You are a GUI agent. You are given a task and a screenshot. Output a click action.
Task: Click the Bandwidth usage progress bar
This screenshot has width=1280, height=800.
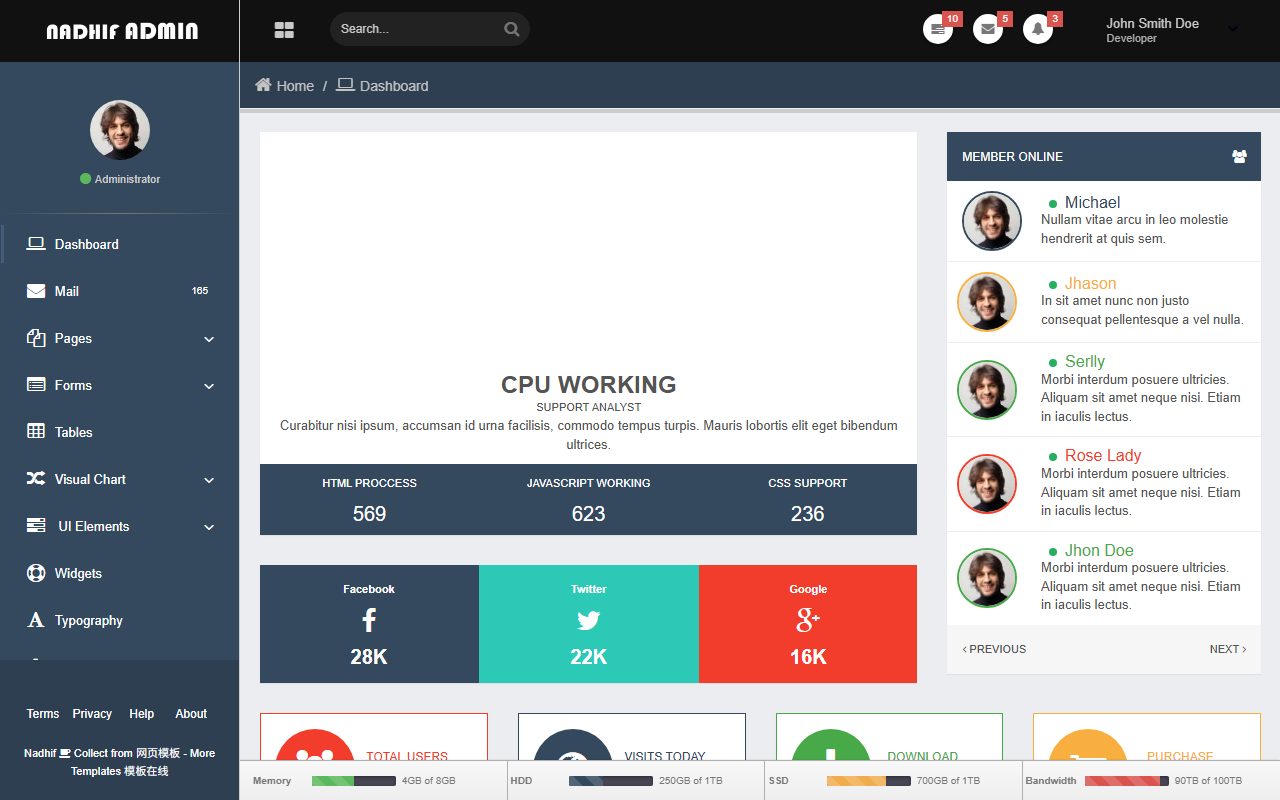1127,781
